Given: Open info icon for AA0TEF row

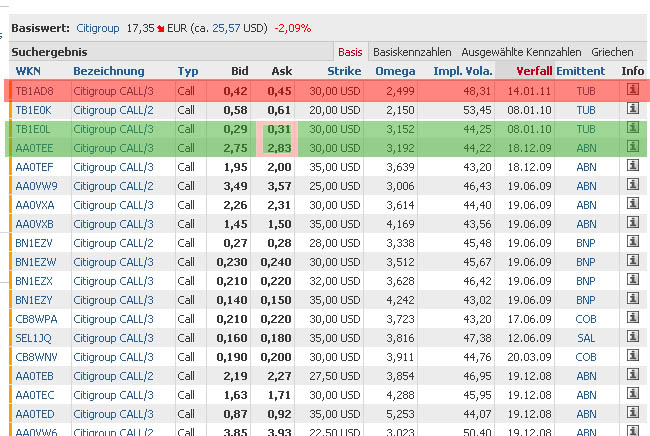Looking at the screenshot, I should point(633,165).
